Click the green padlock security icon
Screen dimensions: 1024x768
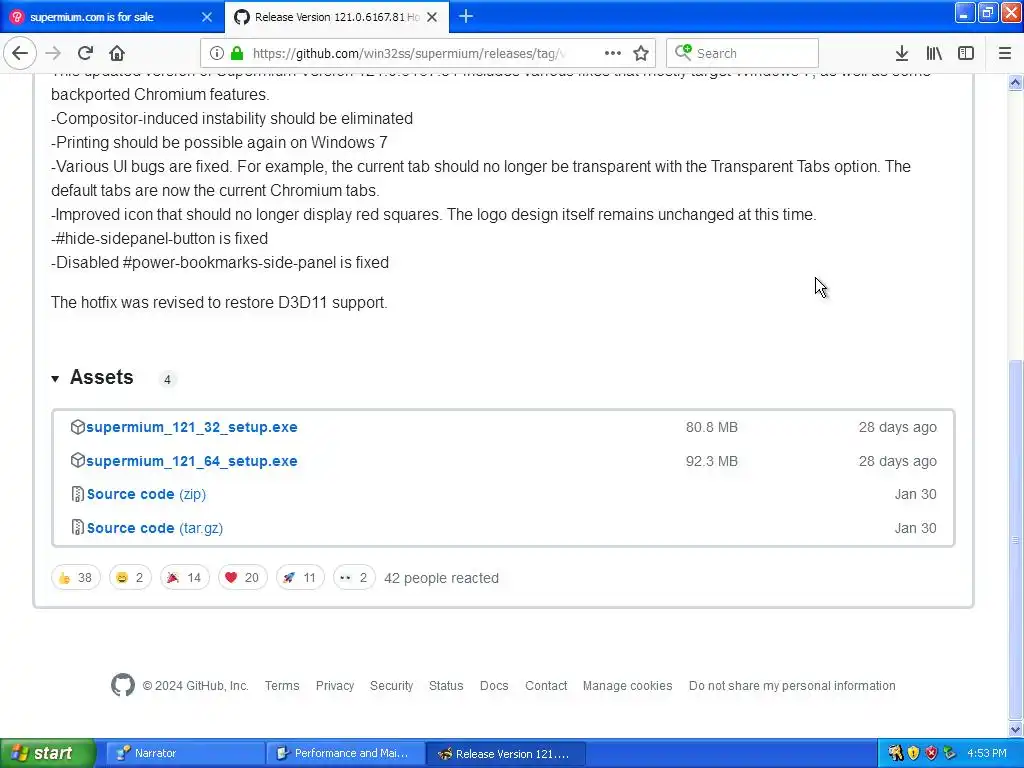pyautogui.click(x=237, y=53)
